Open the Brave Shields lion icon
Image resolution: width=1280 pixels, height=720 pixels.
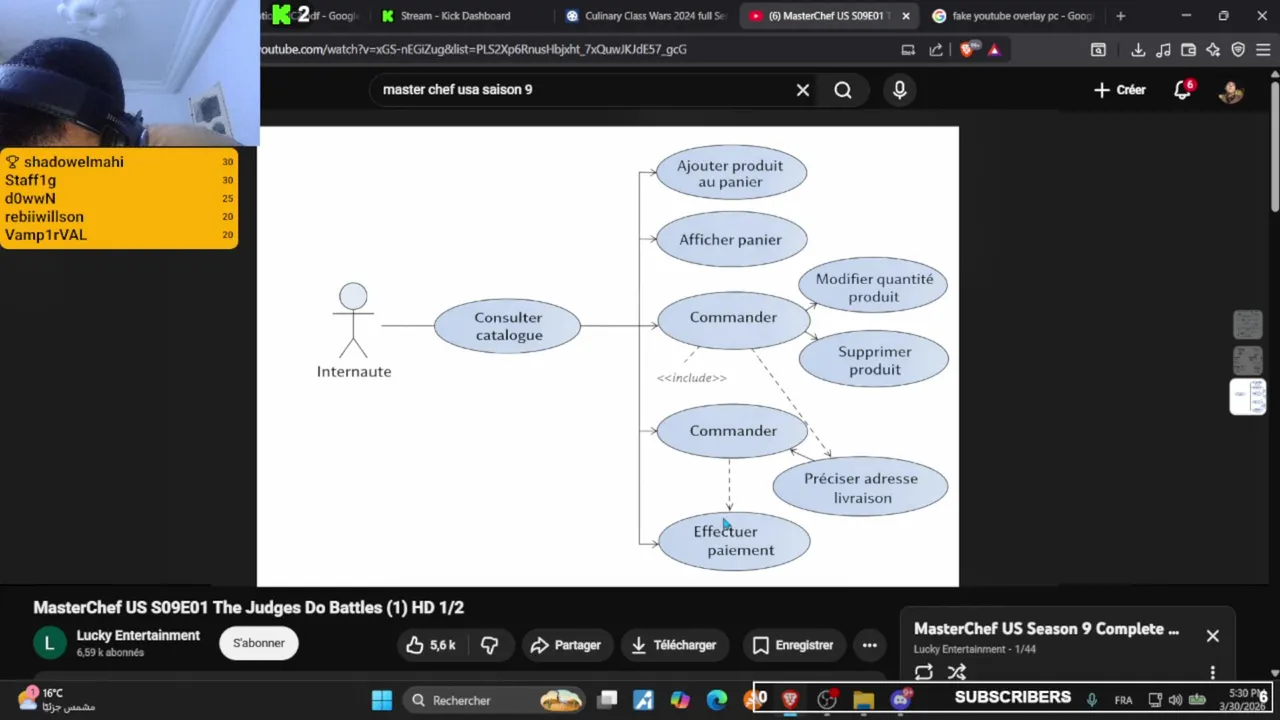[x=967, y=49]
